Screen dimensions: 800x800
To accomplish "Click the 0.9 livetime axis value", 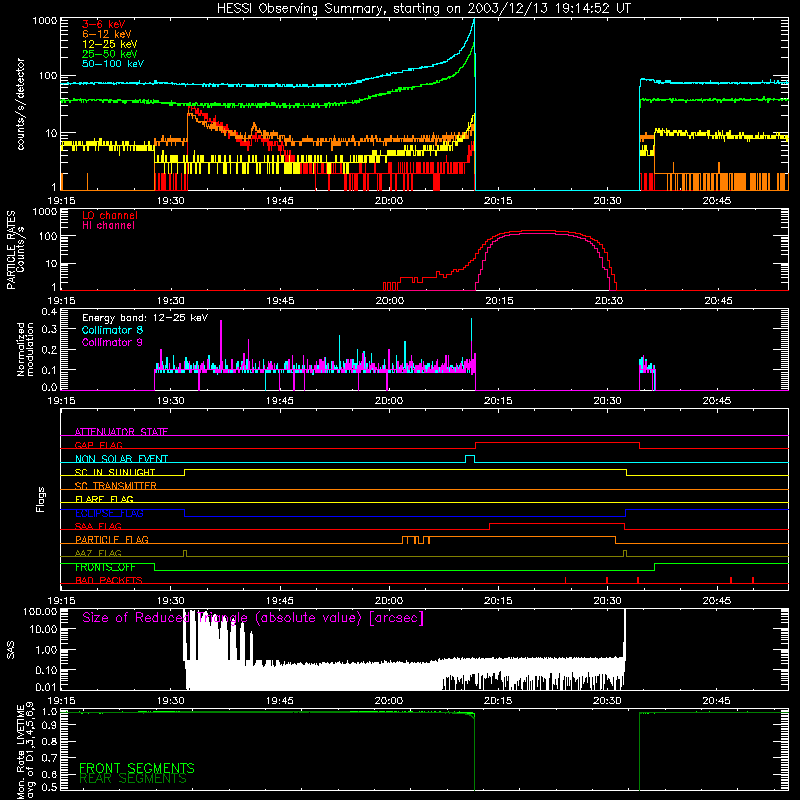I will coord(49,724).
